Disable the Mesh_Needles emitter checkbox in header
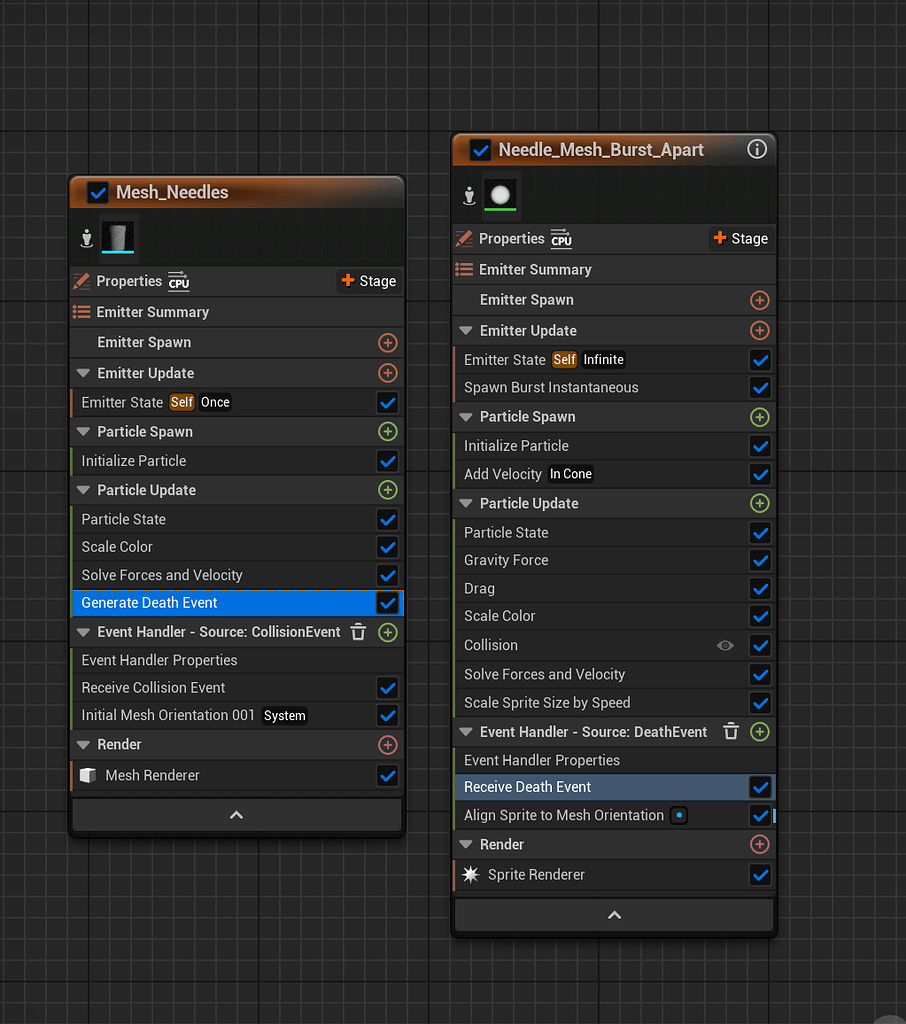The width and height of the screenshot is (906, 1024). pos(98,192)
